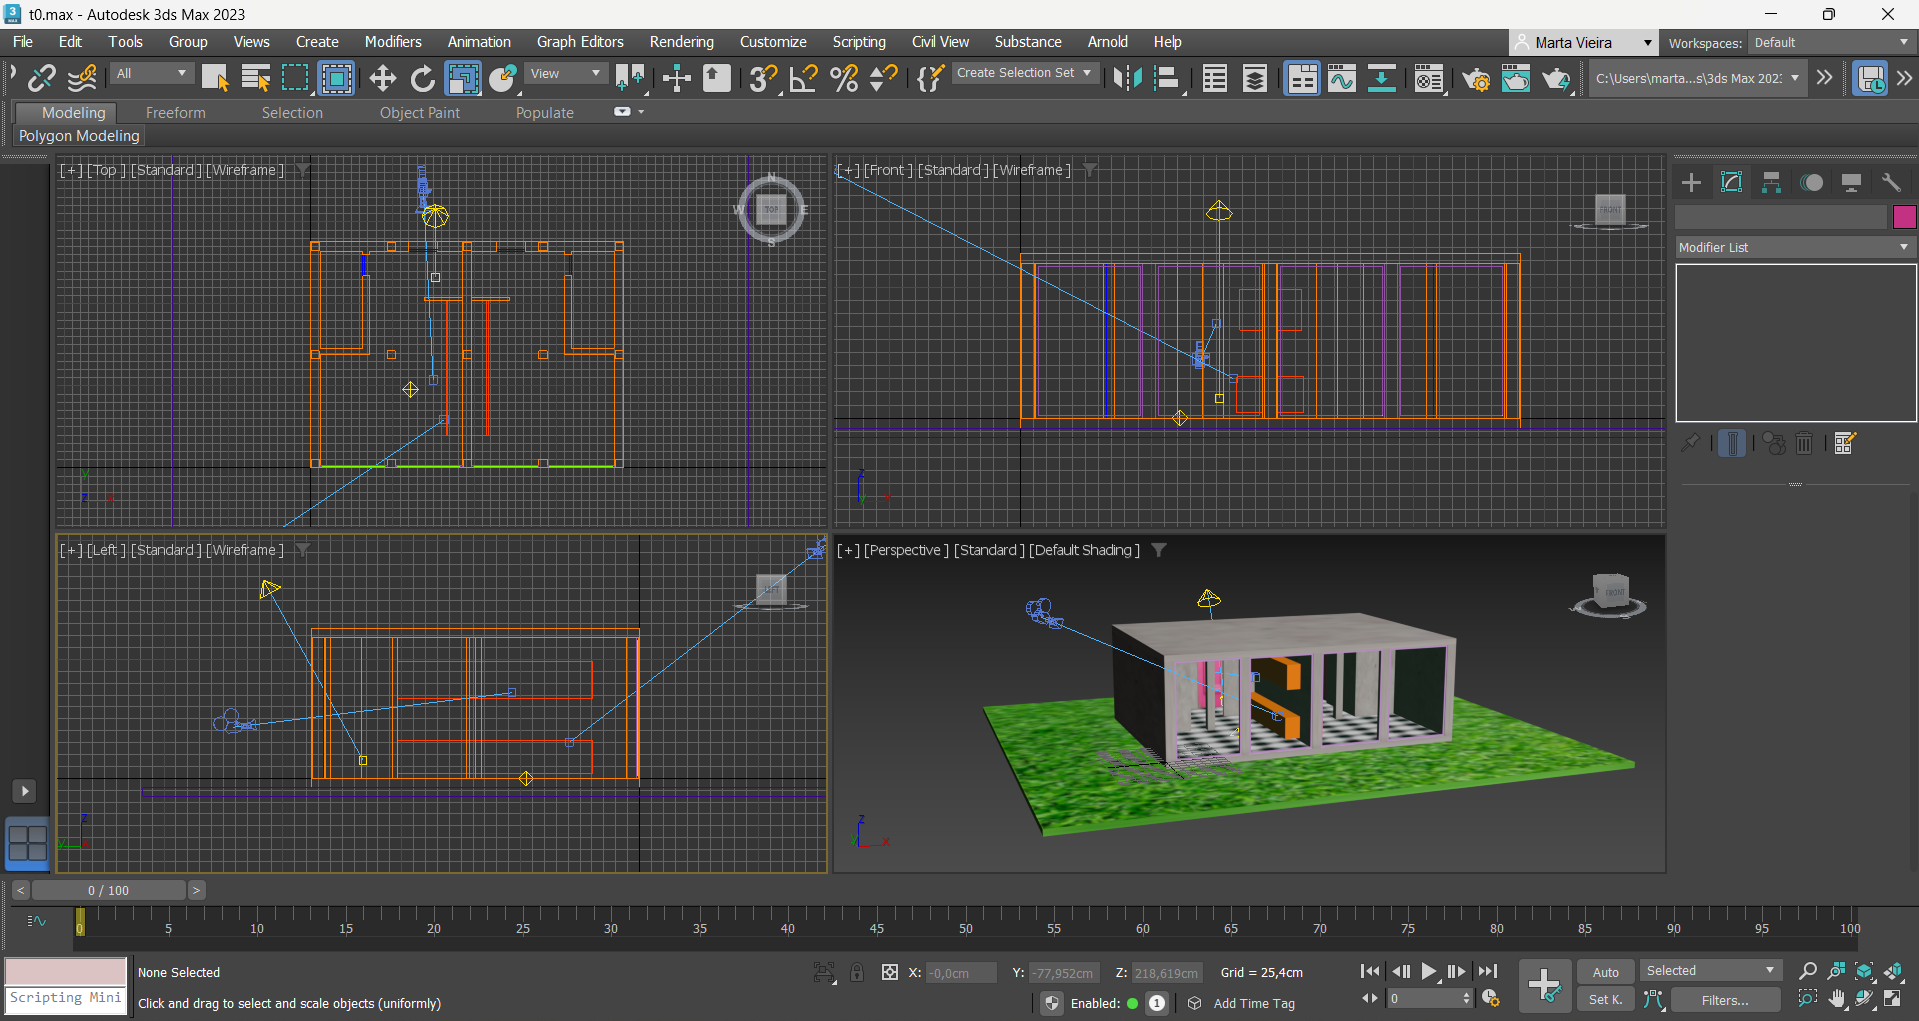Toggle Auto Key animation mode
1919x1021 pixels.
pos(1605,972)
